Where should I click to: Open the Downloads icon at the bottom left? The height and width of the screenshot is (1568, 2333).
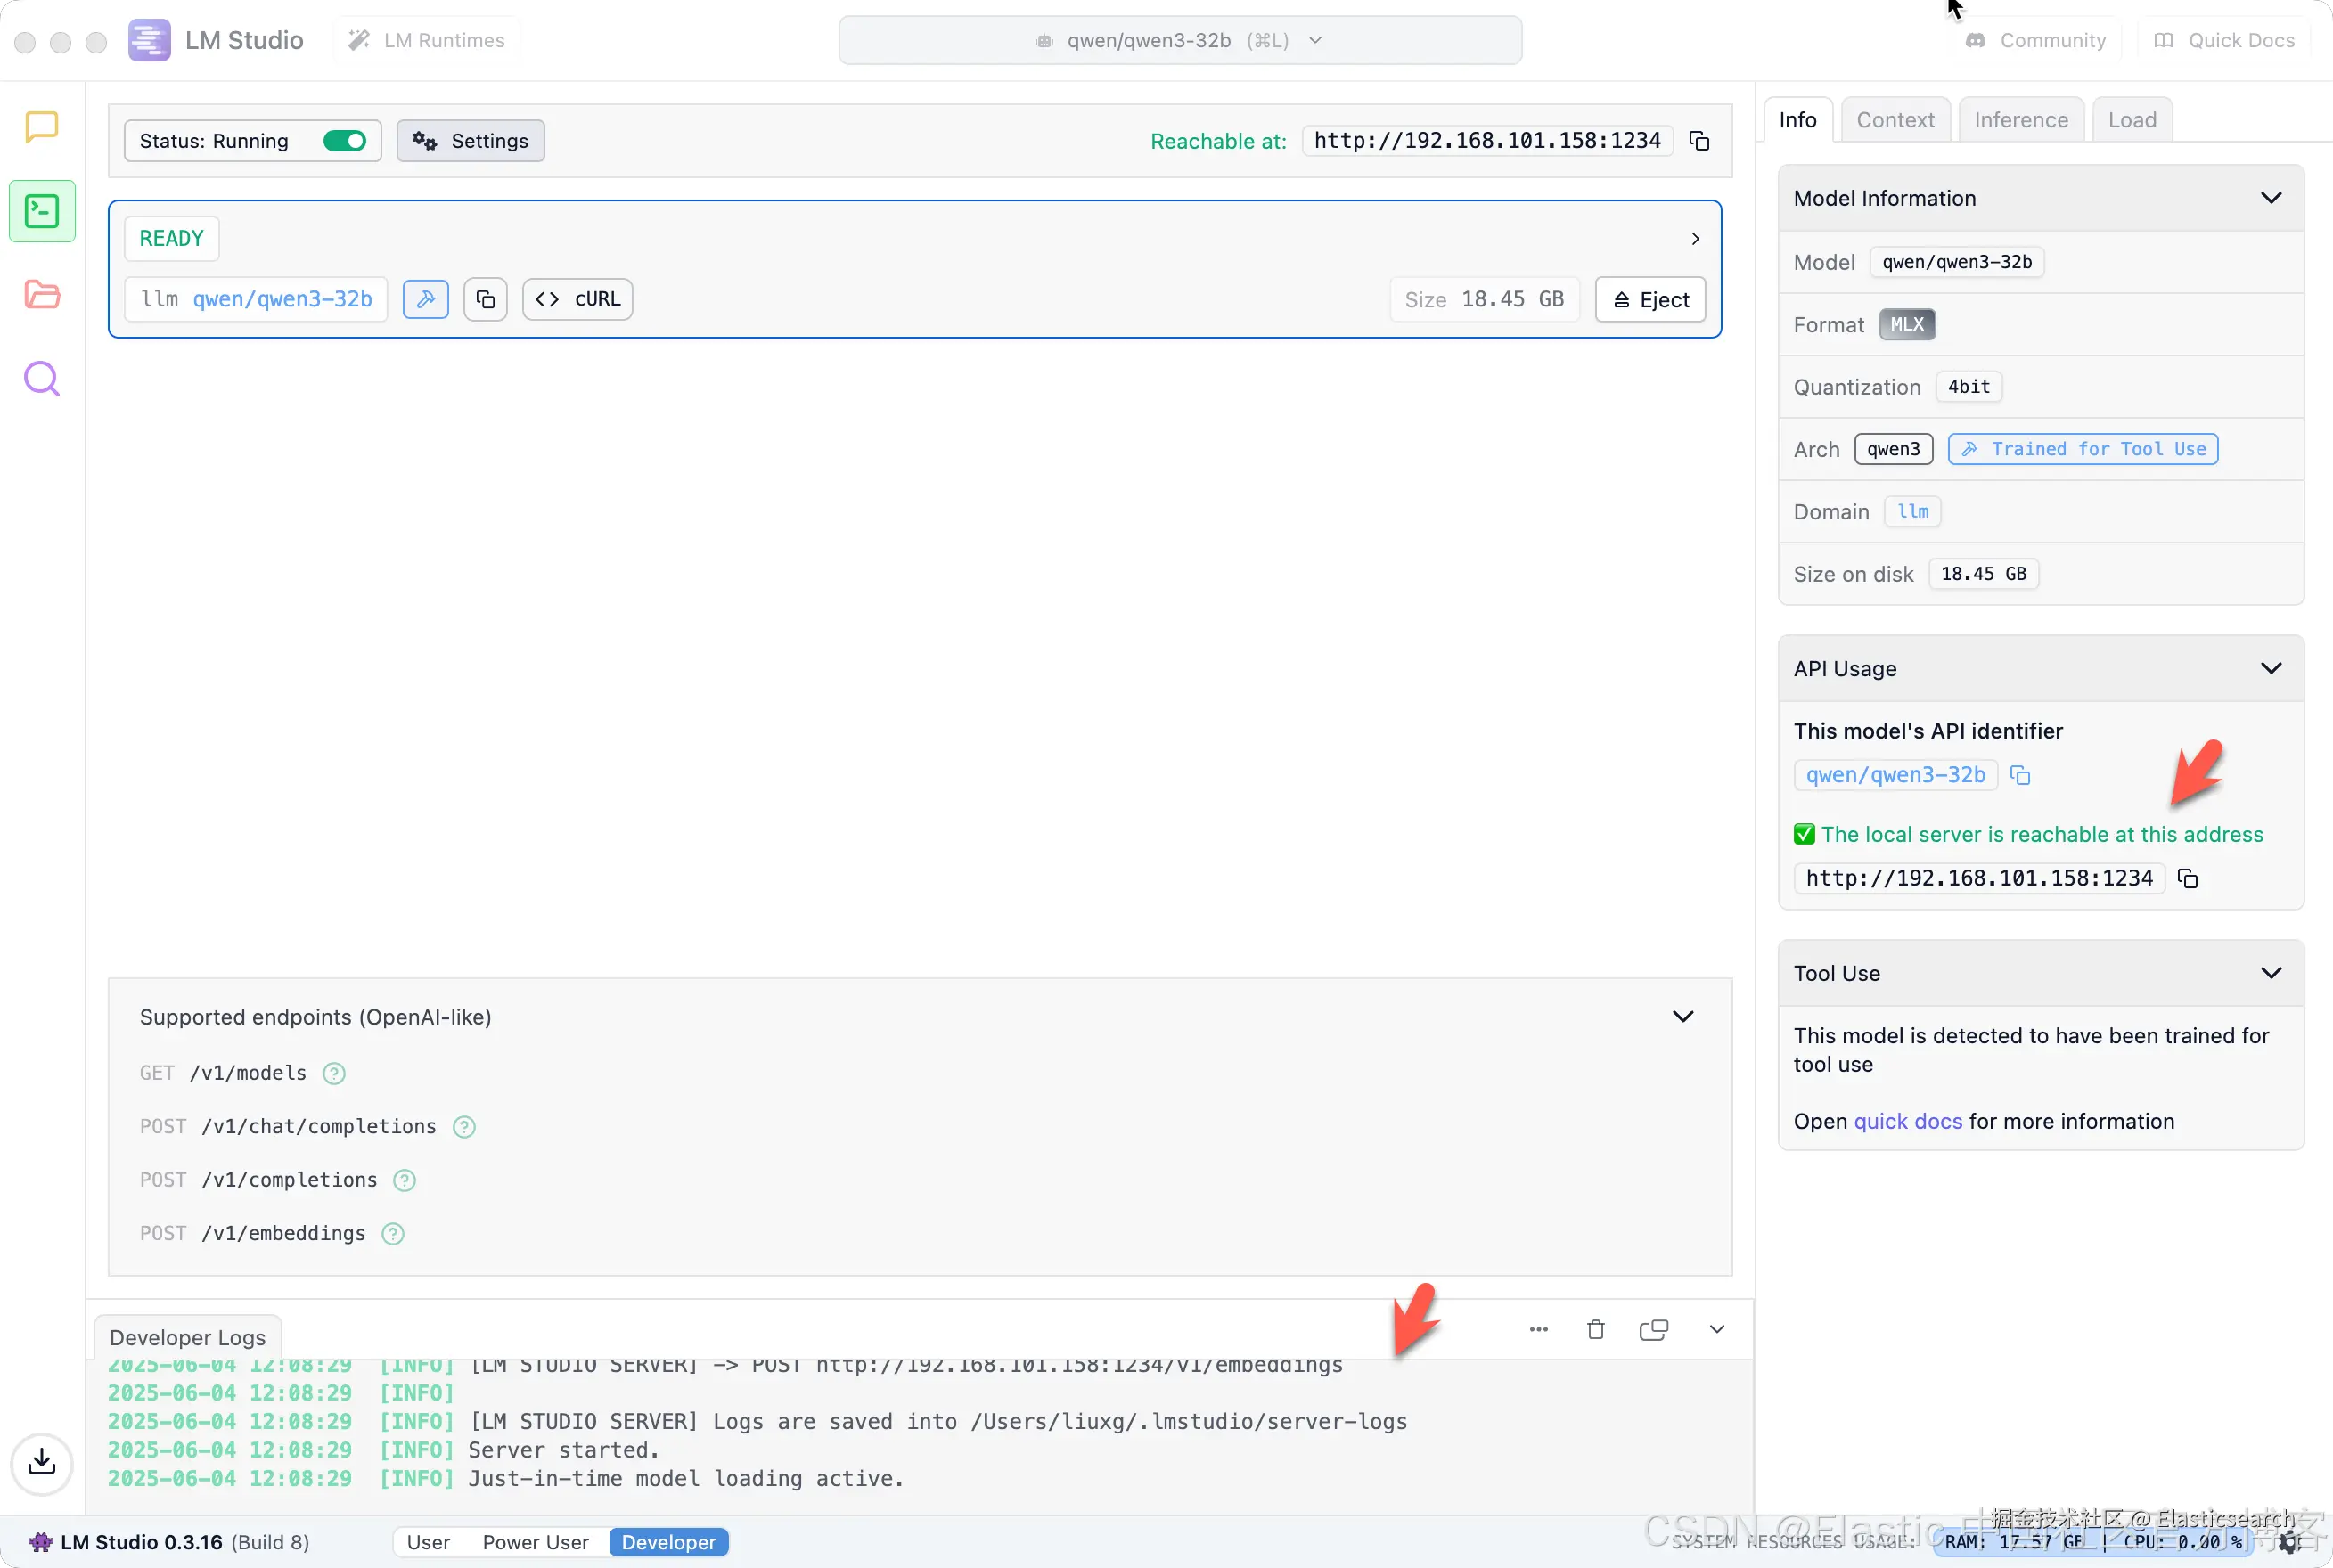point(41,1463)
